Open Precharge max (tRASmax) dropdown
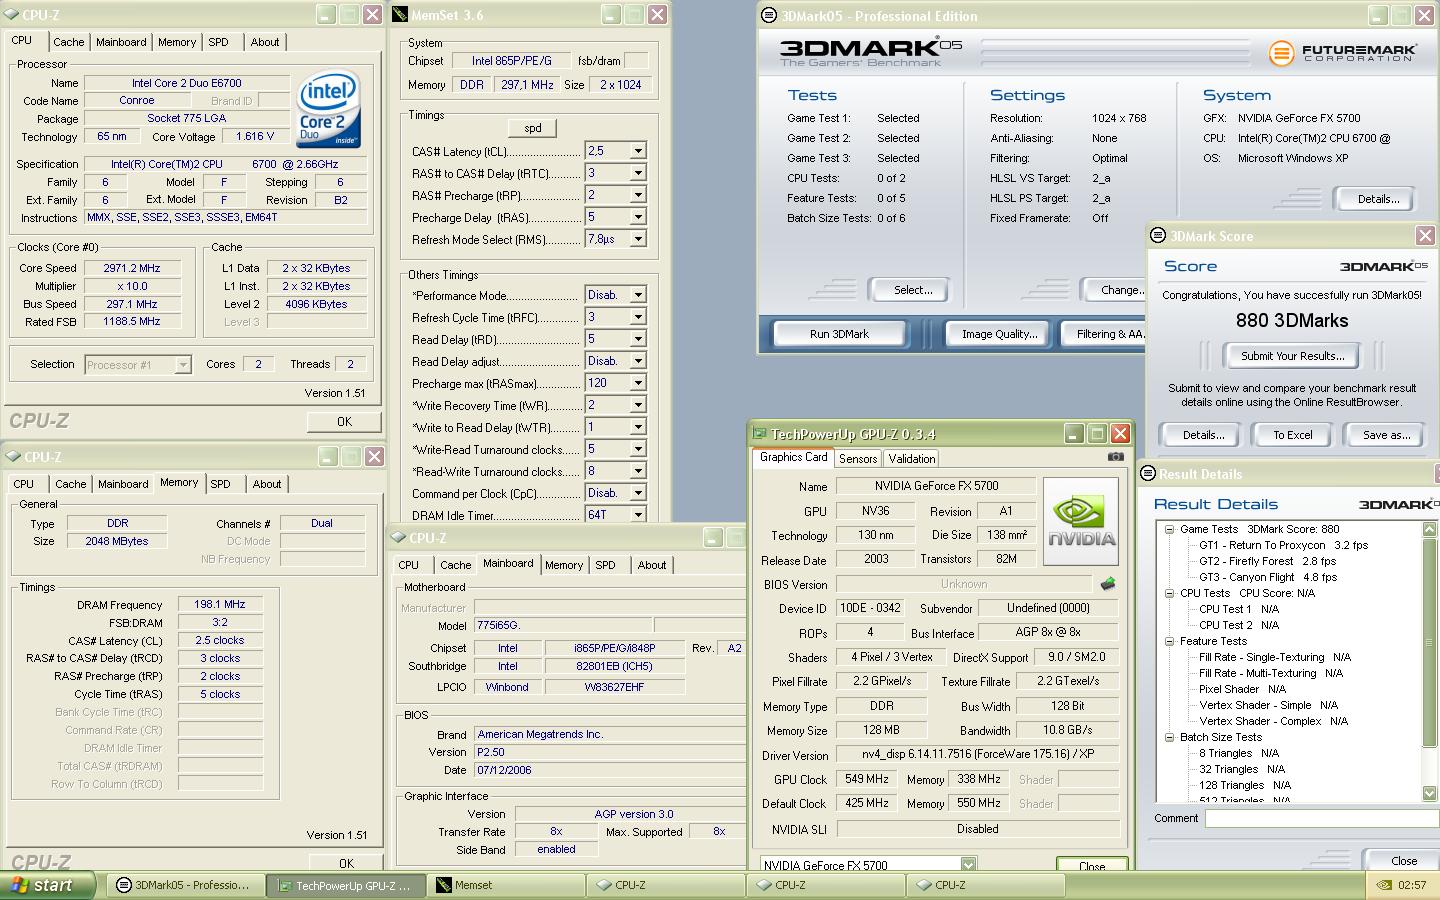The width and height of the screenshot is (1440, 900). click(637, 383)
